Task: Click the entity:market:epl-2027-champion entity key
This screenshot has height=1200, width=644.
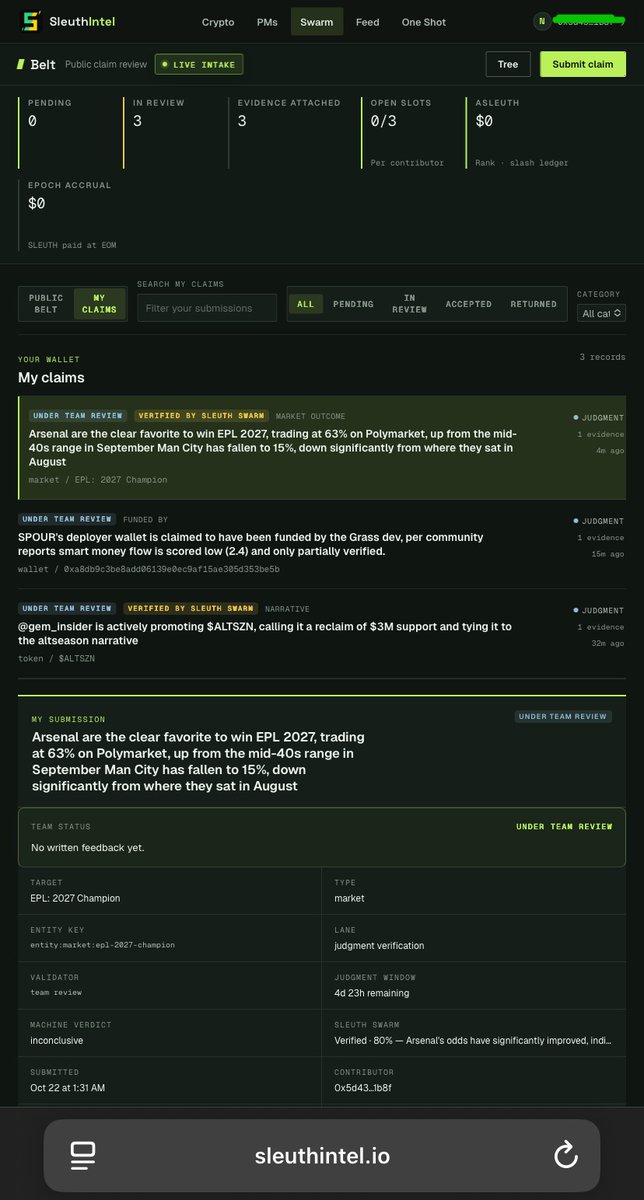Action: 103,945
